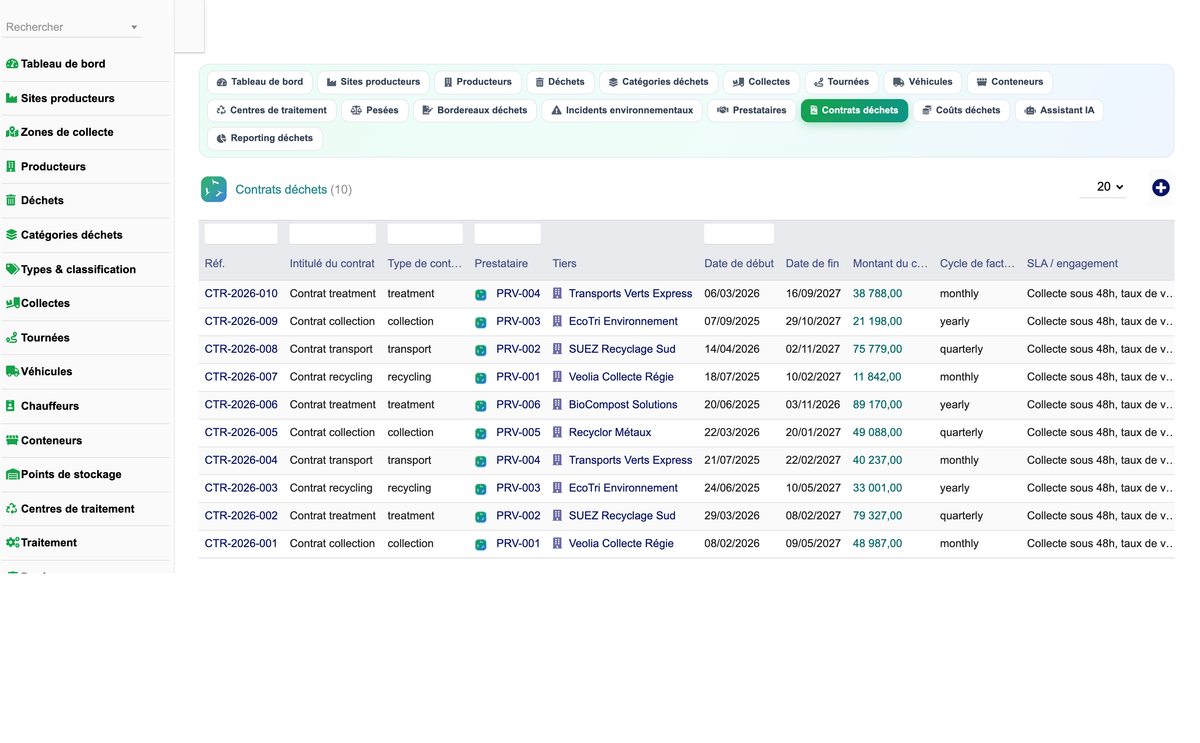This screenshot has width=1200, height=743.
Task: Click date 29/10/2027 in CTR-2026-009 row
Action: click(813, 321)
